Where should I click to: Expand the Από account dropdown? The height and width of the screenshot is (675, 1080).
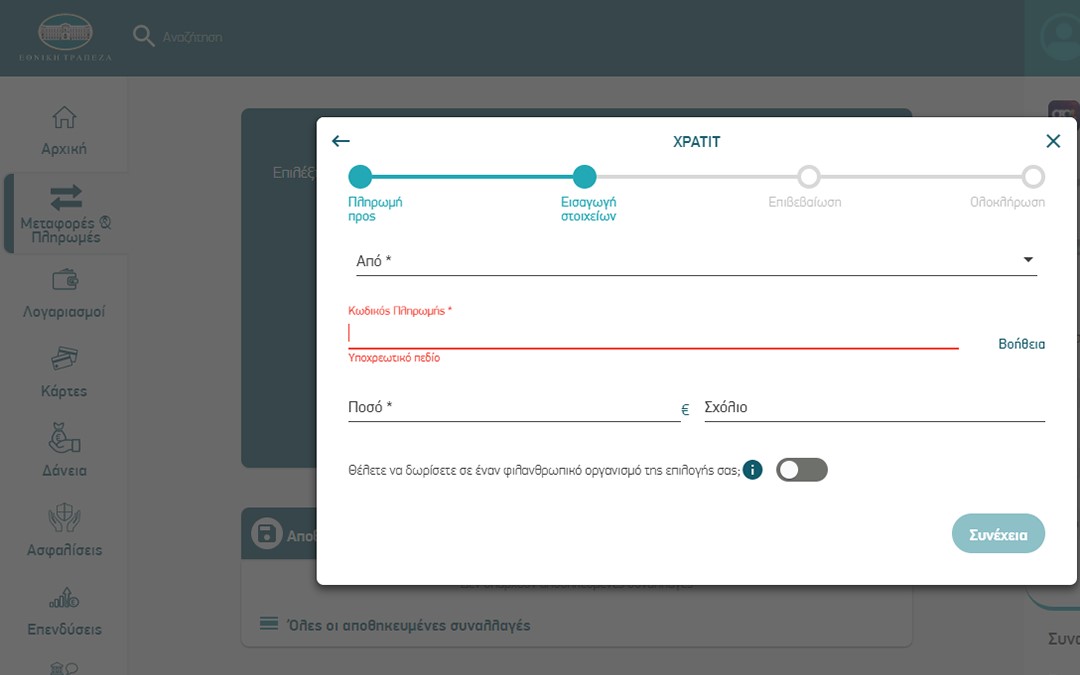click(x=1027, y=261)
